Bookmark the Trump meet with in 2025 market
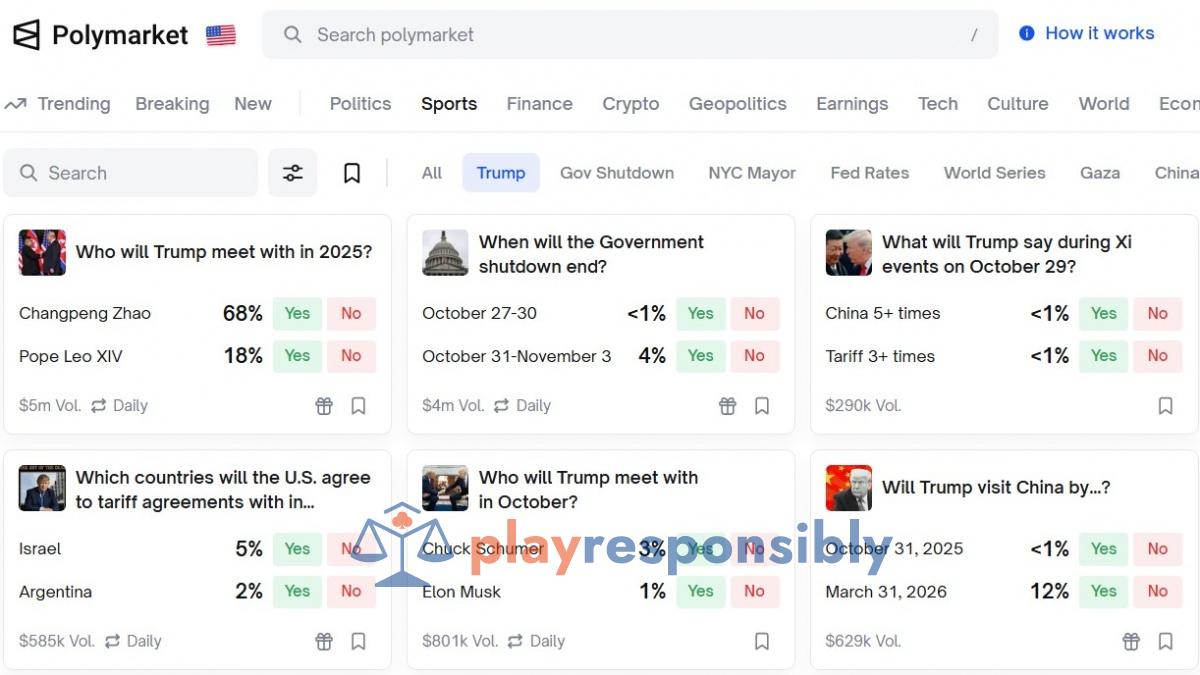 [x=358, y=406]
